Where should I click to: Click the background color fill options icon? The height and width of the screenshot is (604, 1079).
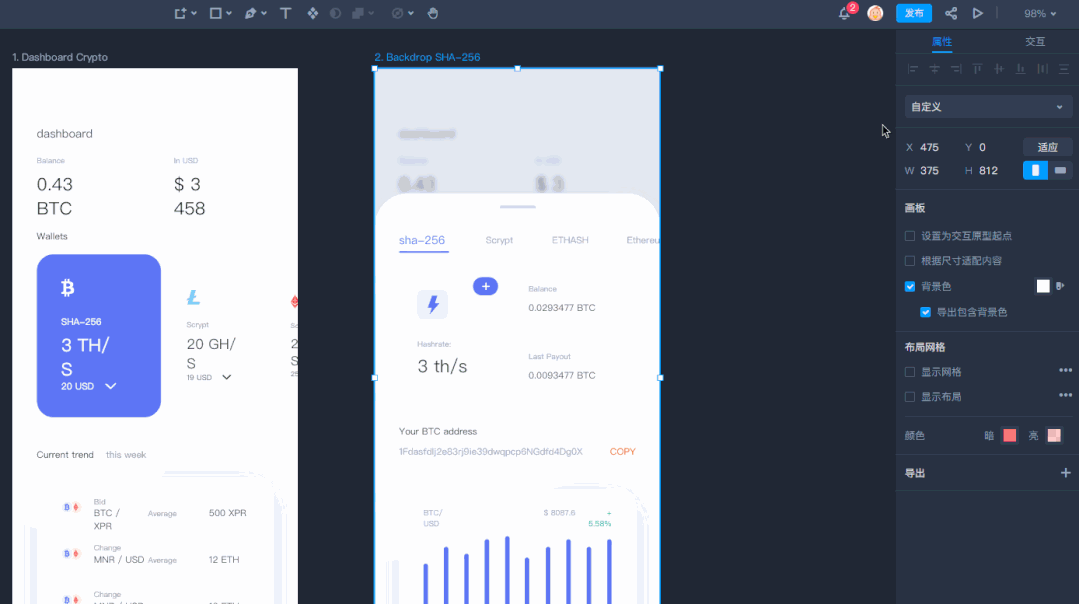[1060, 286]
